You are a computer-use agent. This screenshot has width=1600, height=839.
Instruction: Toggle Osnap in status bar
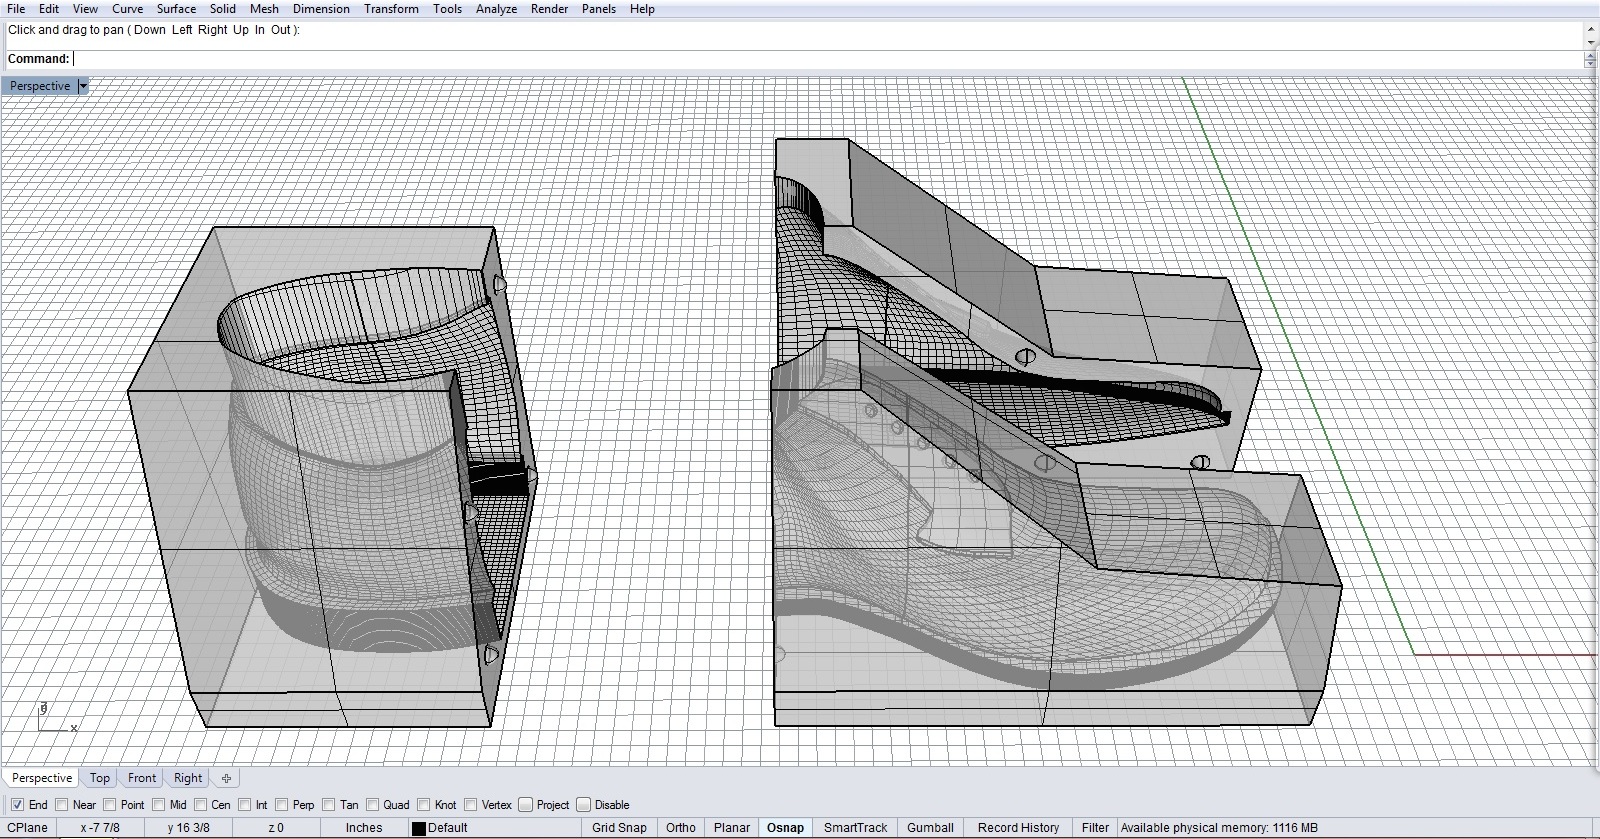[x=785, y=828]
